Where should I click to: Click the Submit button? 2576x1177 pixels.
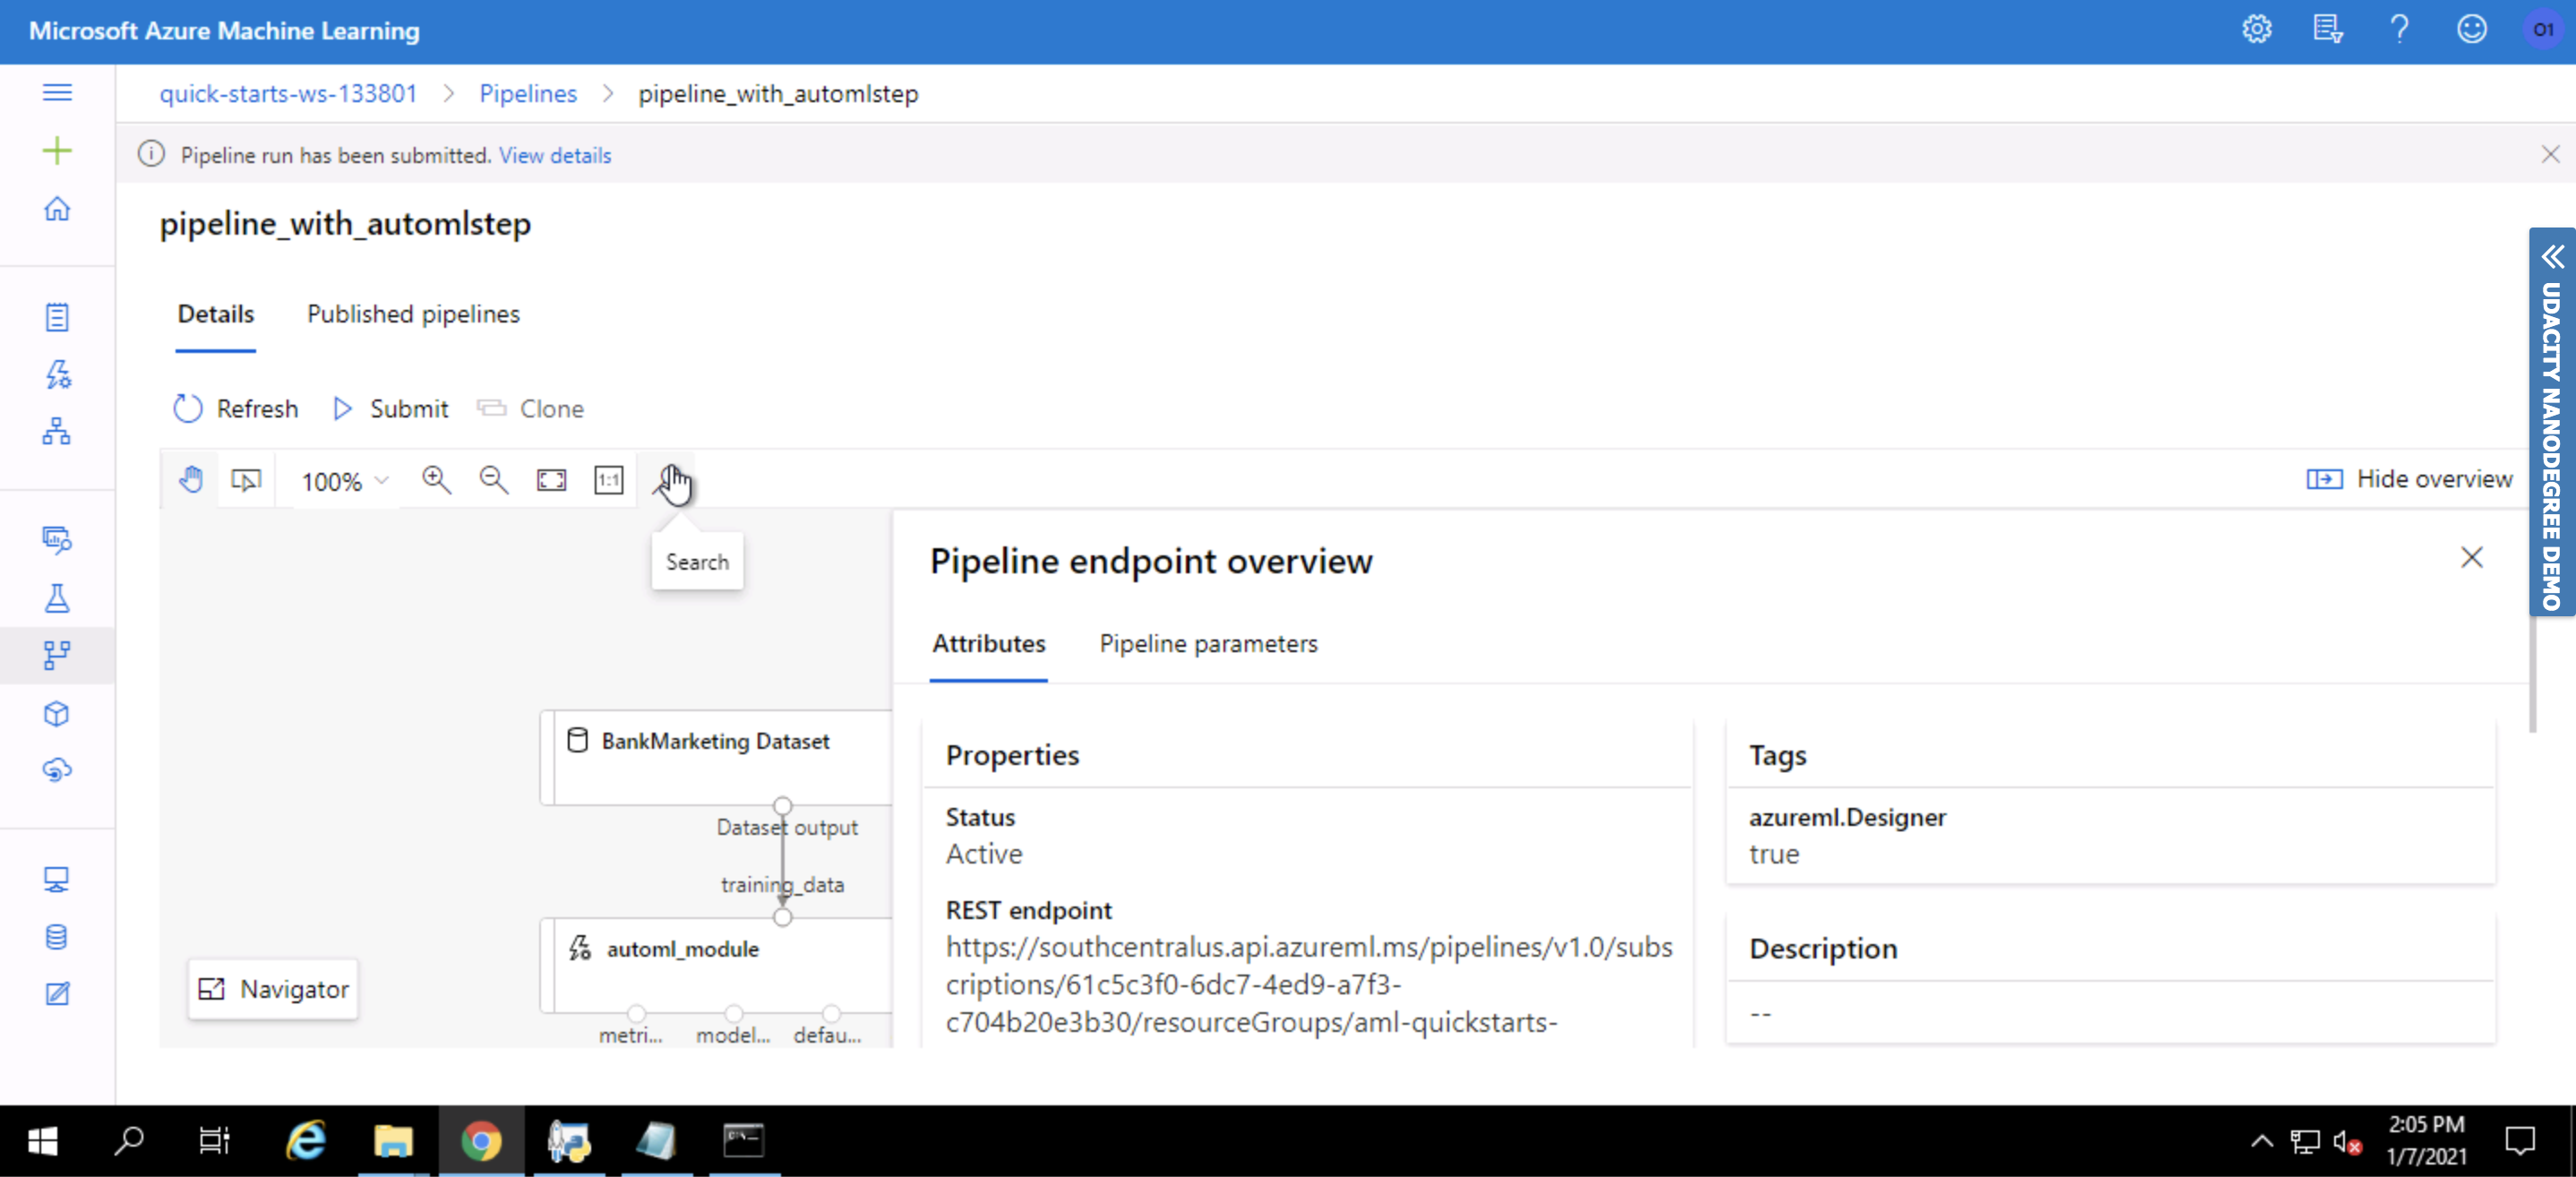[x=391, y=409]
